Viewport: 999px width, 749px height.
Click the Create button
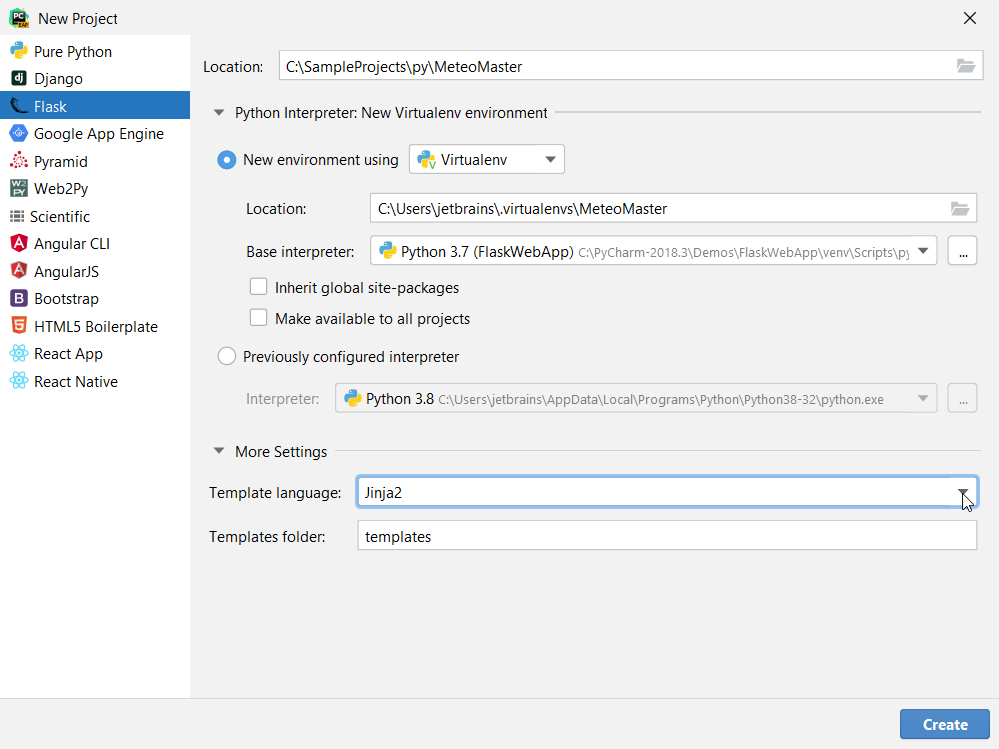[x=944, y=725]
